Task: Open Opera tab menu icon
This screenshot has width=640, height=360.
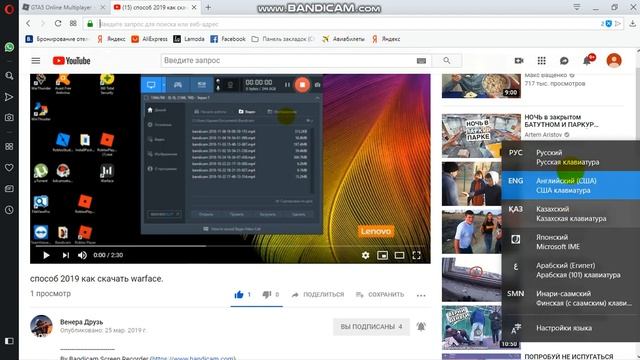Action: point(577,7)
